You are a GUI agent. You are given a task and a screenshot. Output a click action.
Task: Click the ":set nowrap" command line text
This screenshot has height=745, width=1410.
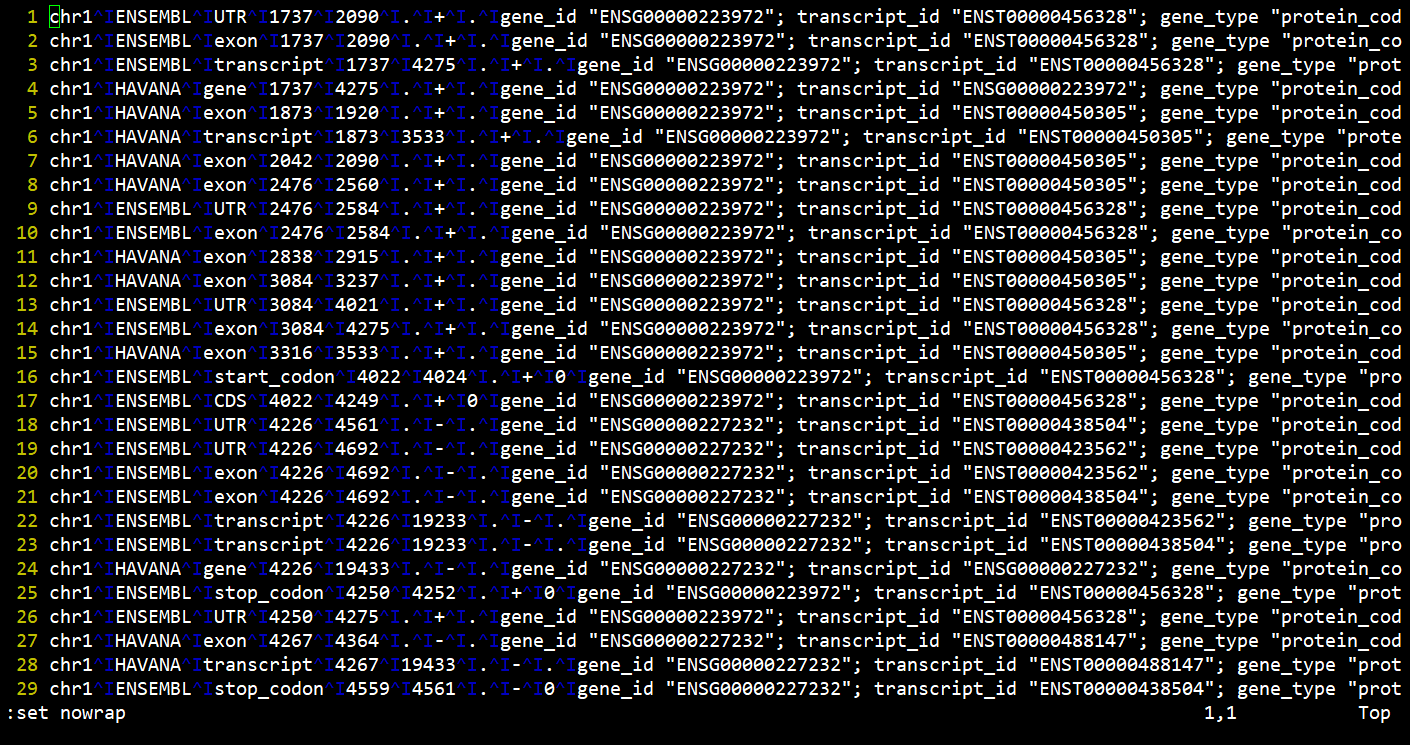pos(66,713)
